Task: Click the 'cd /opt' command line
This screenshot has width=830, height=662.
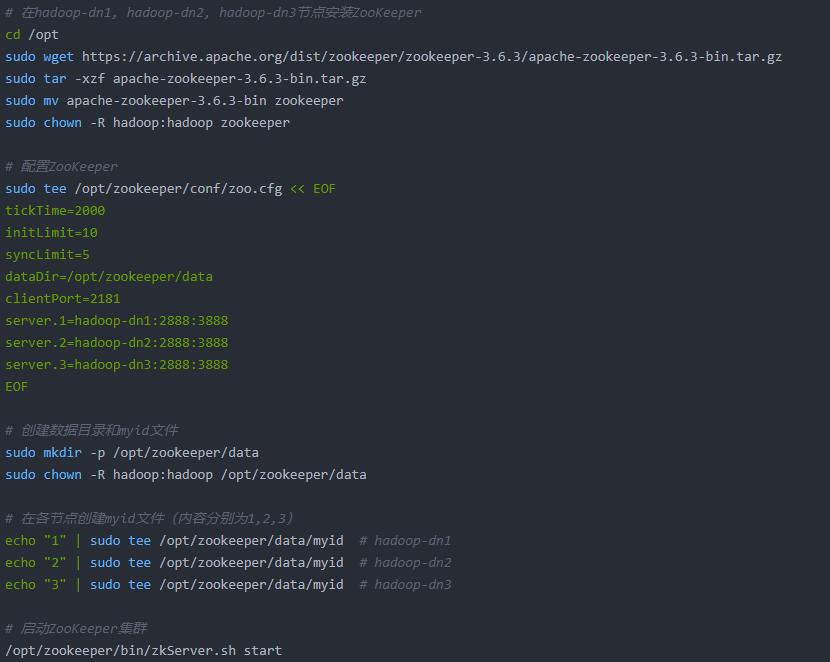Action: pyautogui.click(x=32, y=35)
